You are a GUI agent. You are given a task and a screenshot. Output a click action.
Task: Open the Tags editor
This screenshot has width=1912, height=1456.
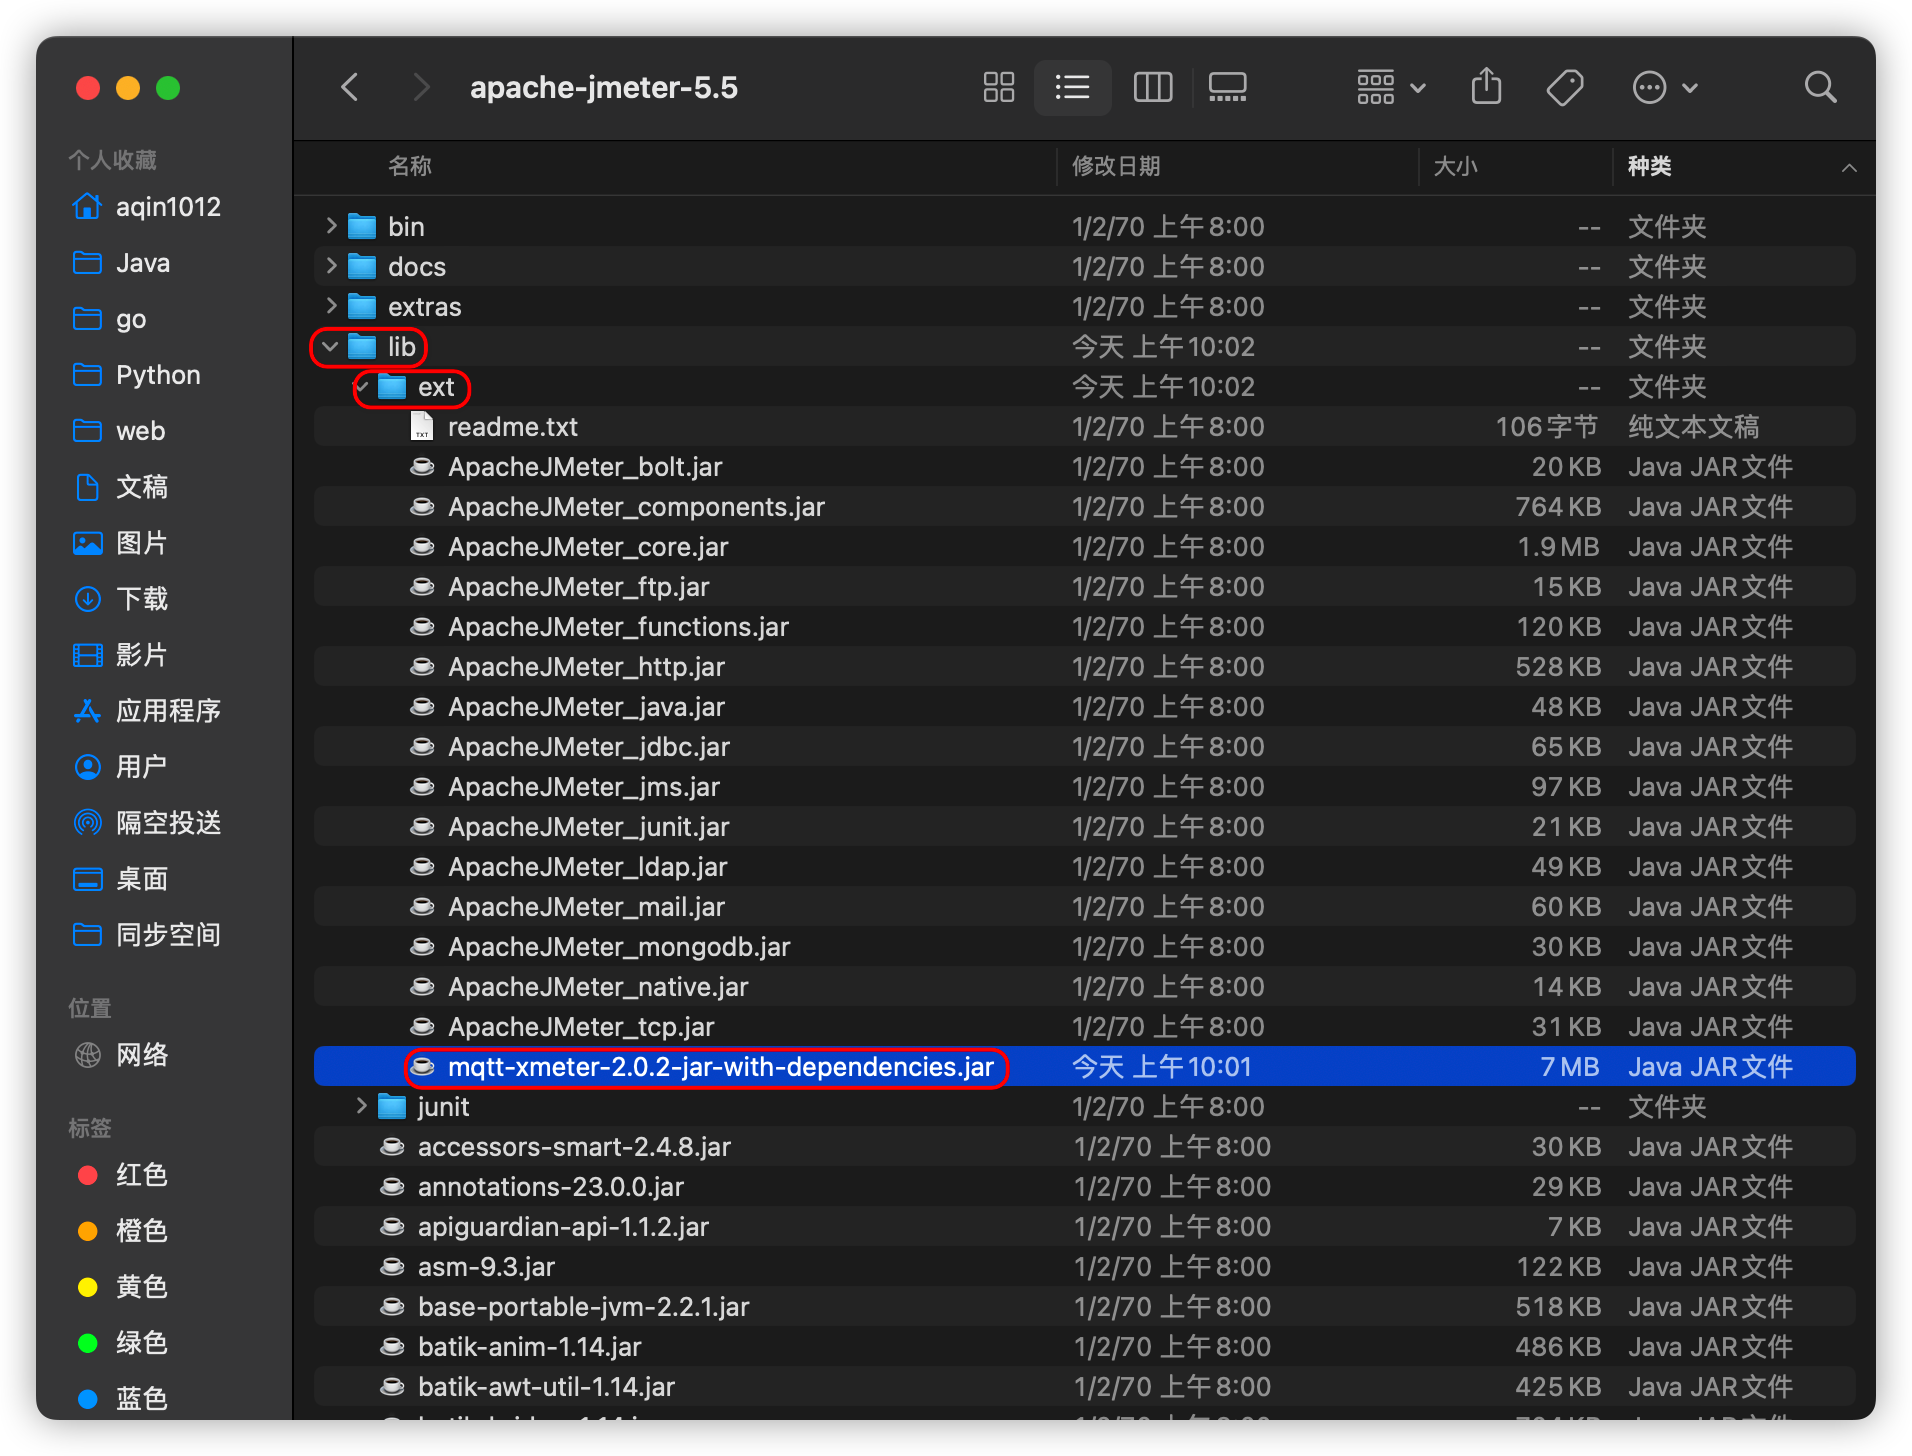(x=1564, y=87)
